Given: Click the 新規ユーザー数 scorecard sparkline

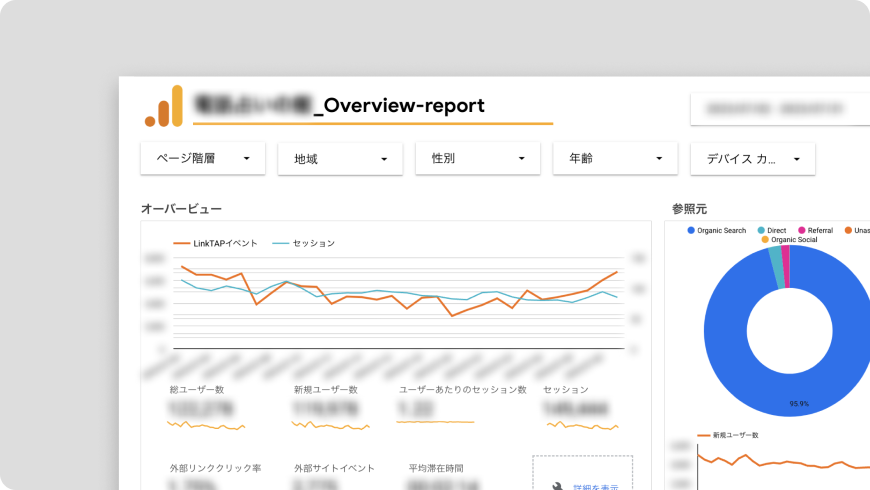Looking at the screenshot, I should [330, 426].
